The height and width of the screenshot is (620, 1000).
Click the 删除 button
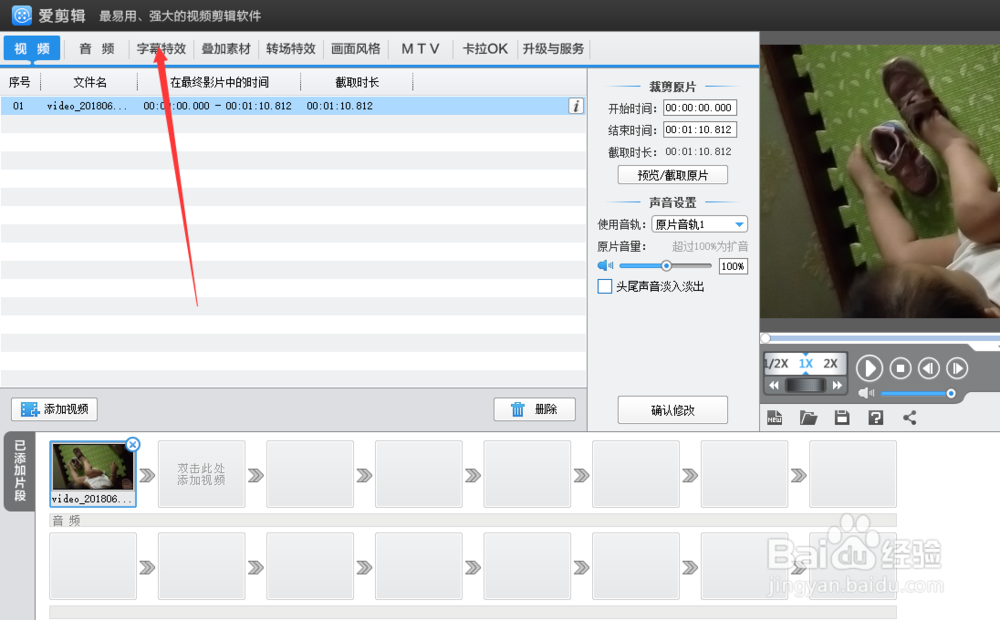pos(534,409)
